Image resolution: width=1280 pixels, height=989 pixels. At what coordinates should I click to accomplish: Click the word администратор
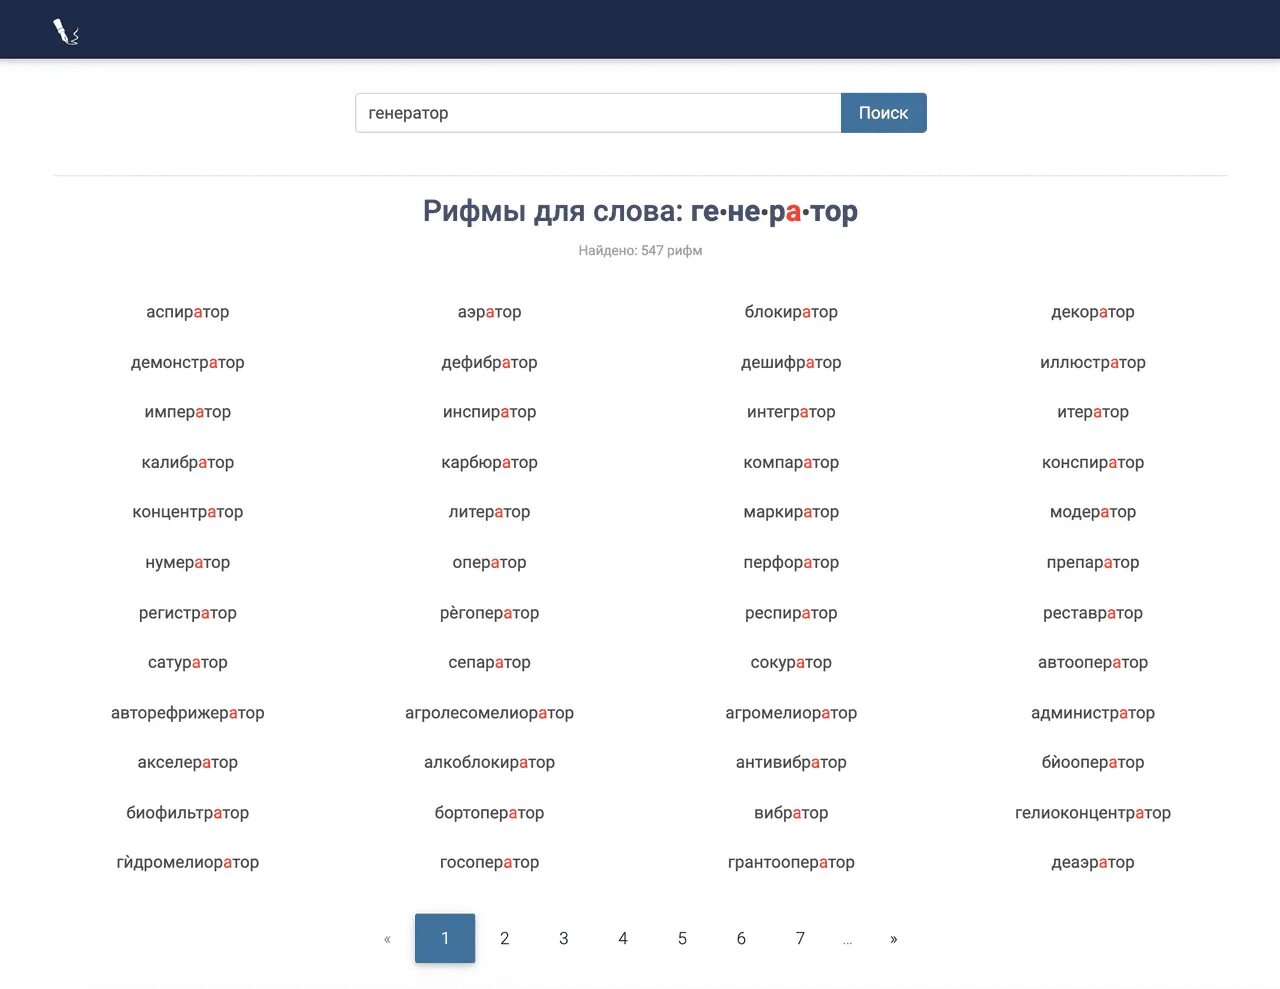coord(1093,713)
